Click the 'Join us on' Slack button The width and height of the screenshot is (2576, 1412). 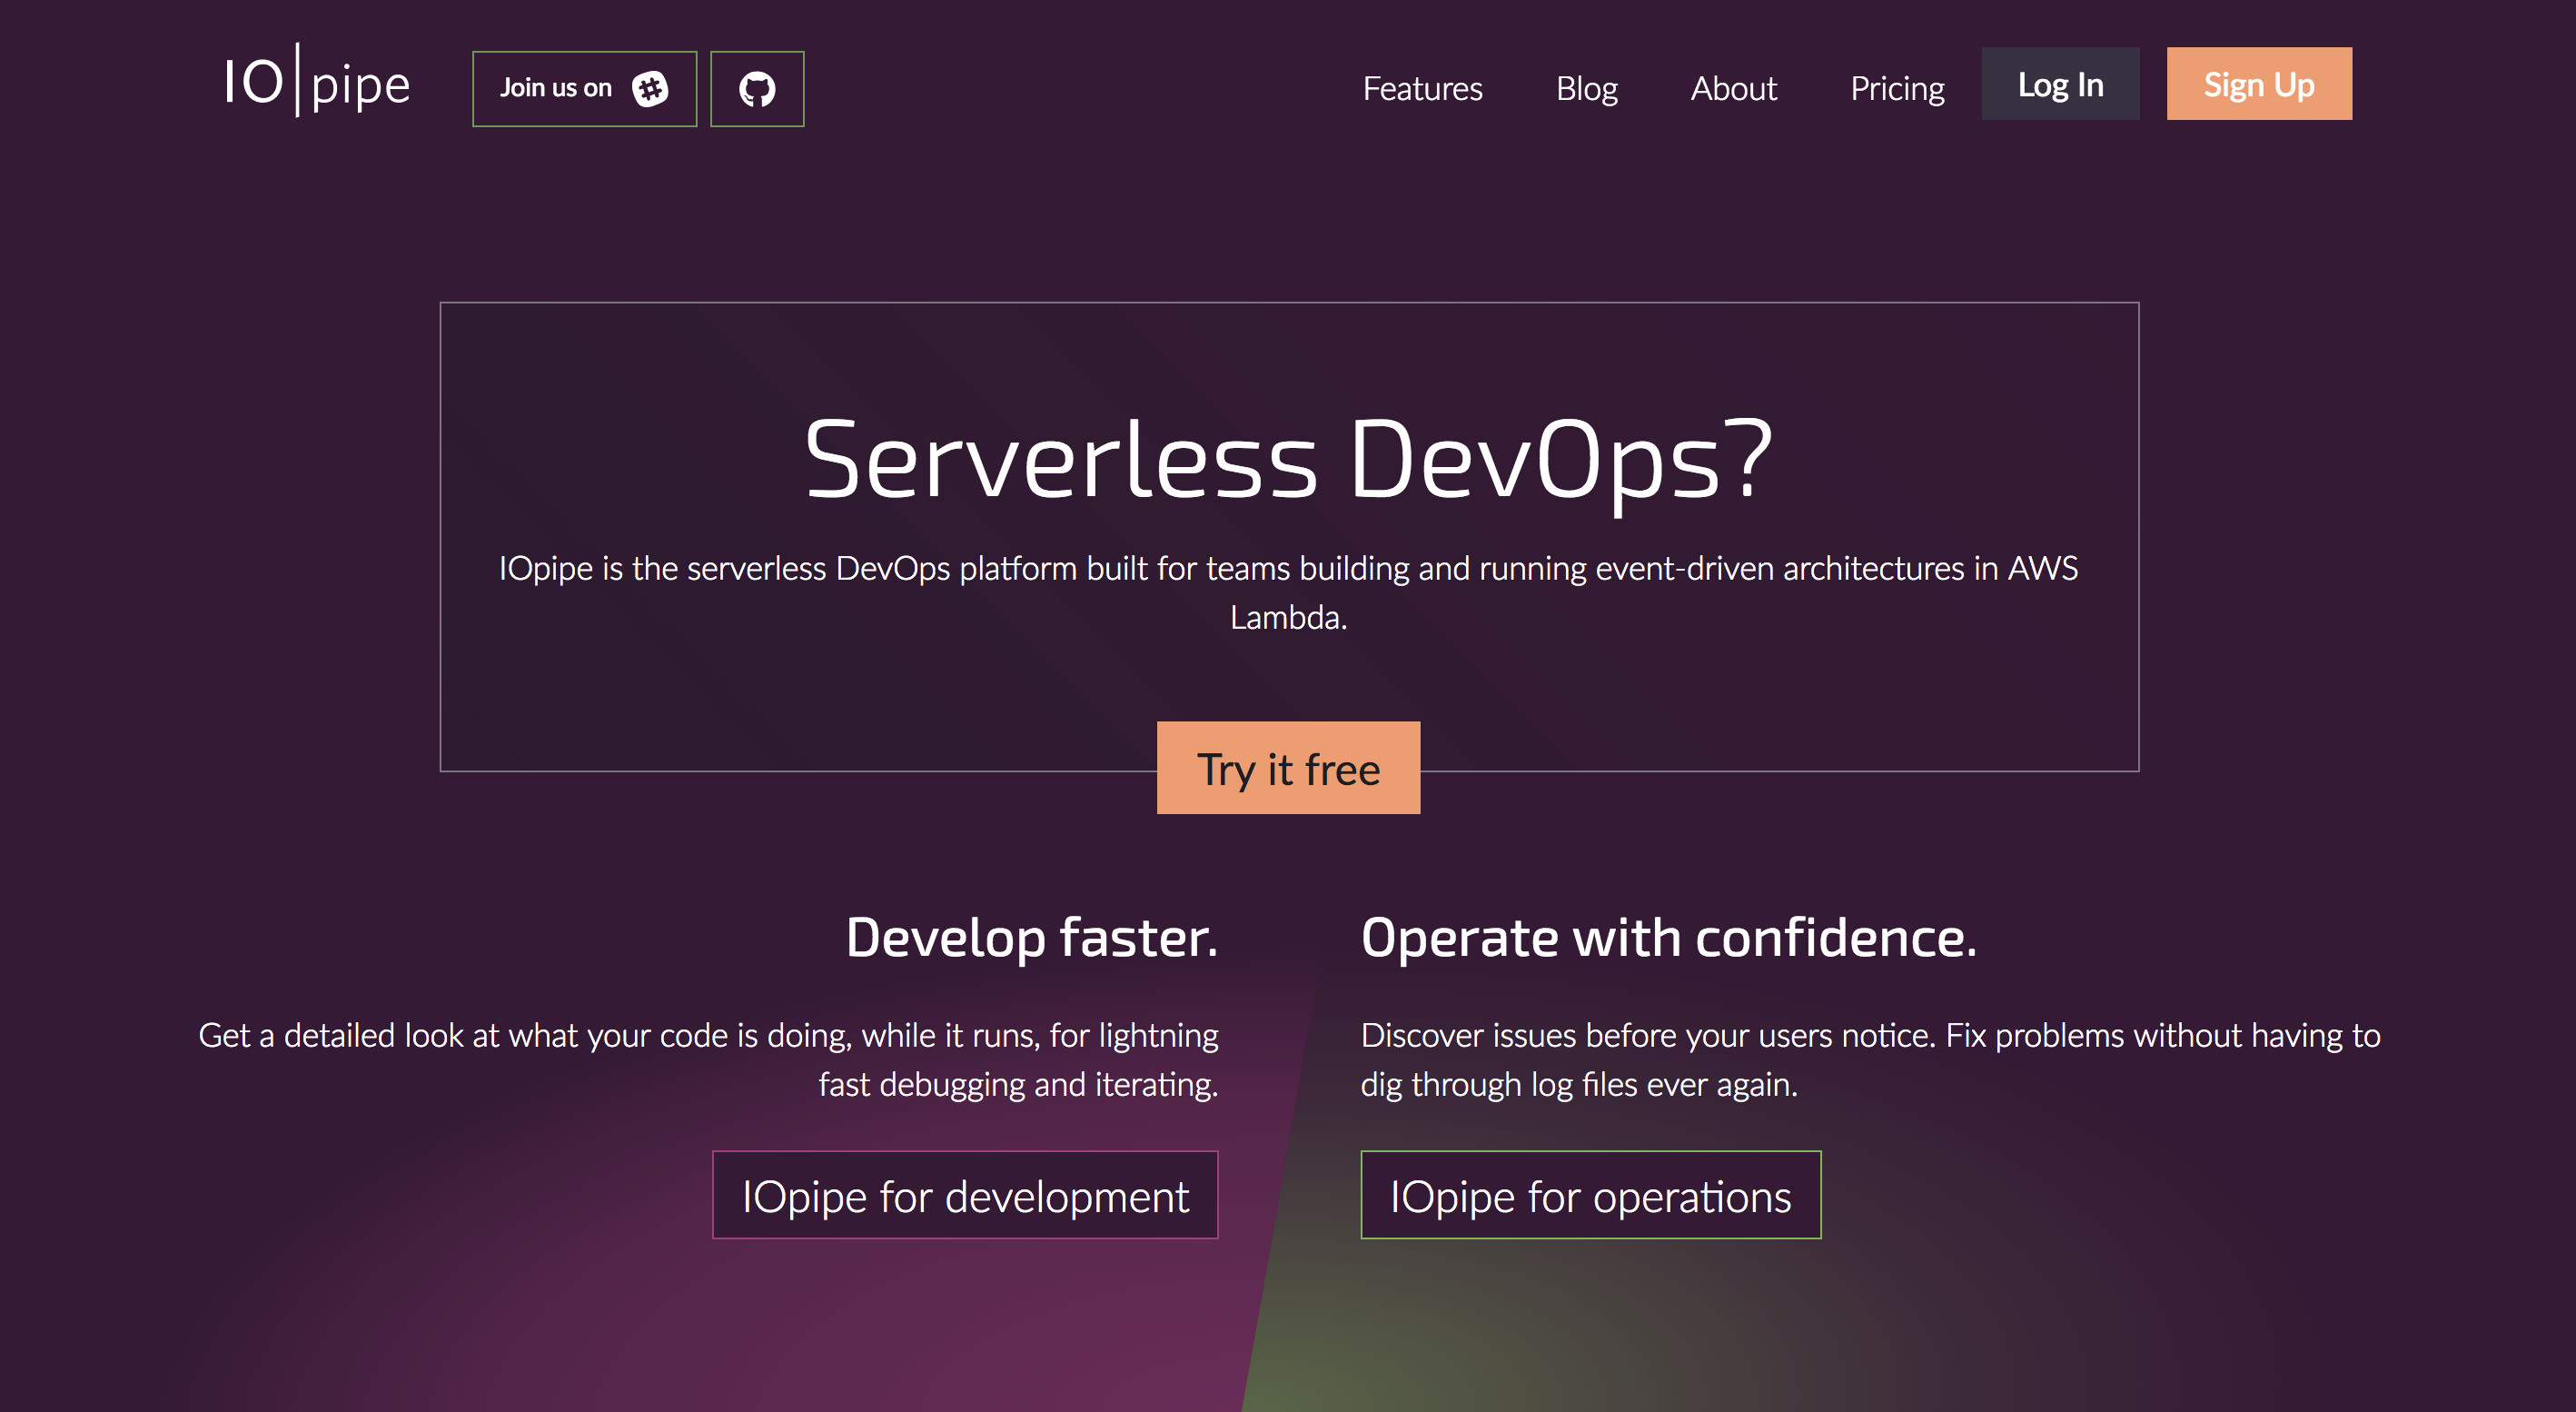point(584,89)
